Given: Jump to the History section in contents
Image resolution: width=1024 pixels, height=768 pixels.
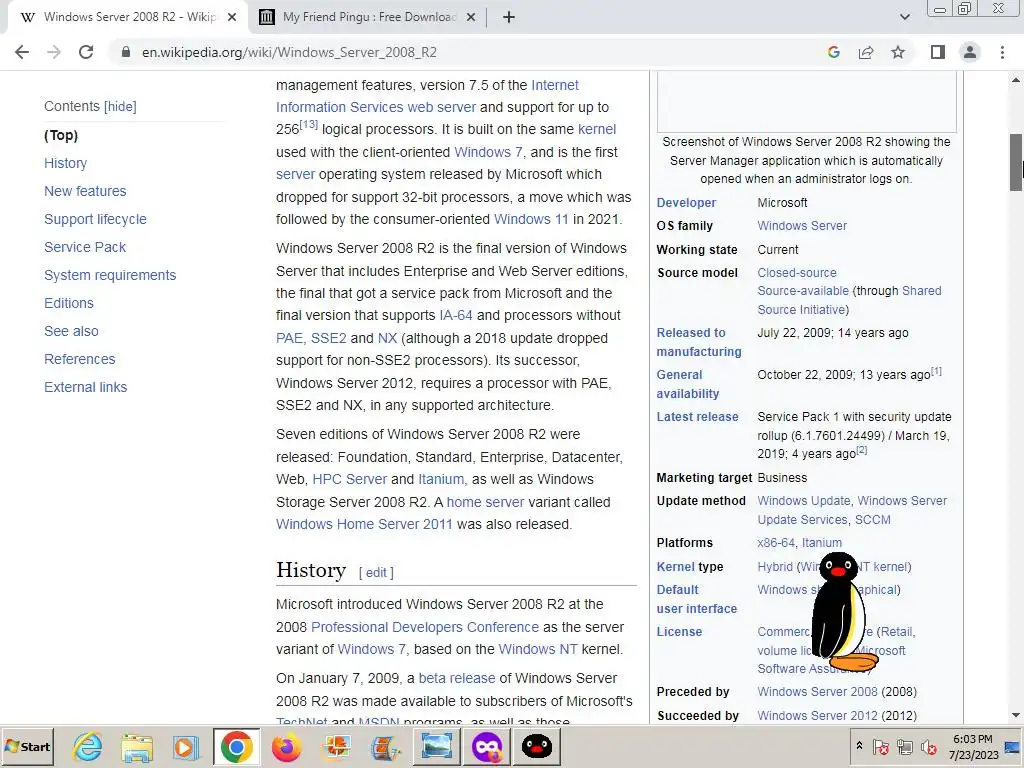Looking at the screenshot, I should (x=65, y=163).
